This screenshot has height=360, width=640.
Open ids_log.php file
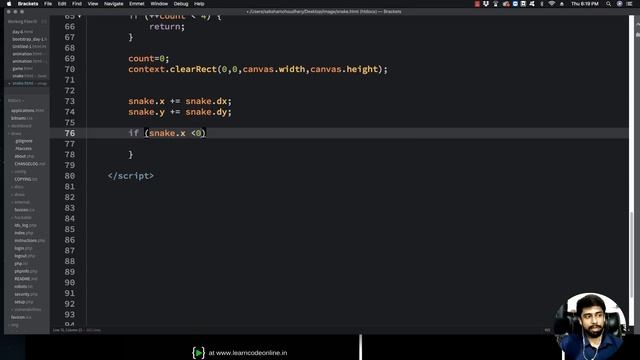coord(25,225)
